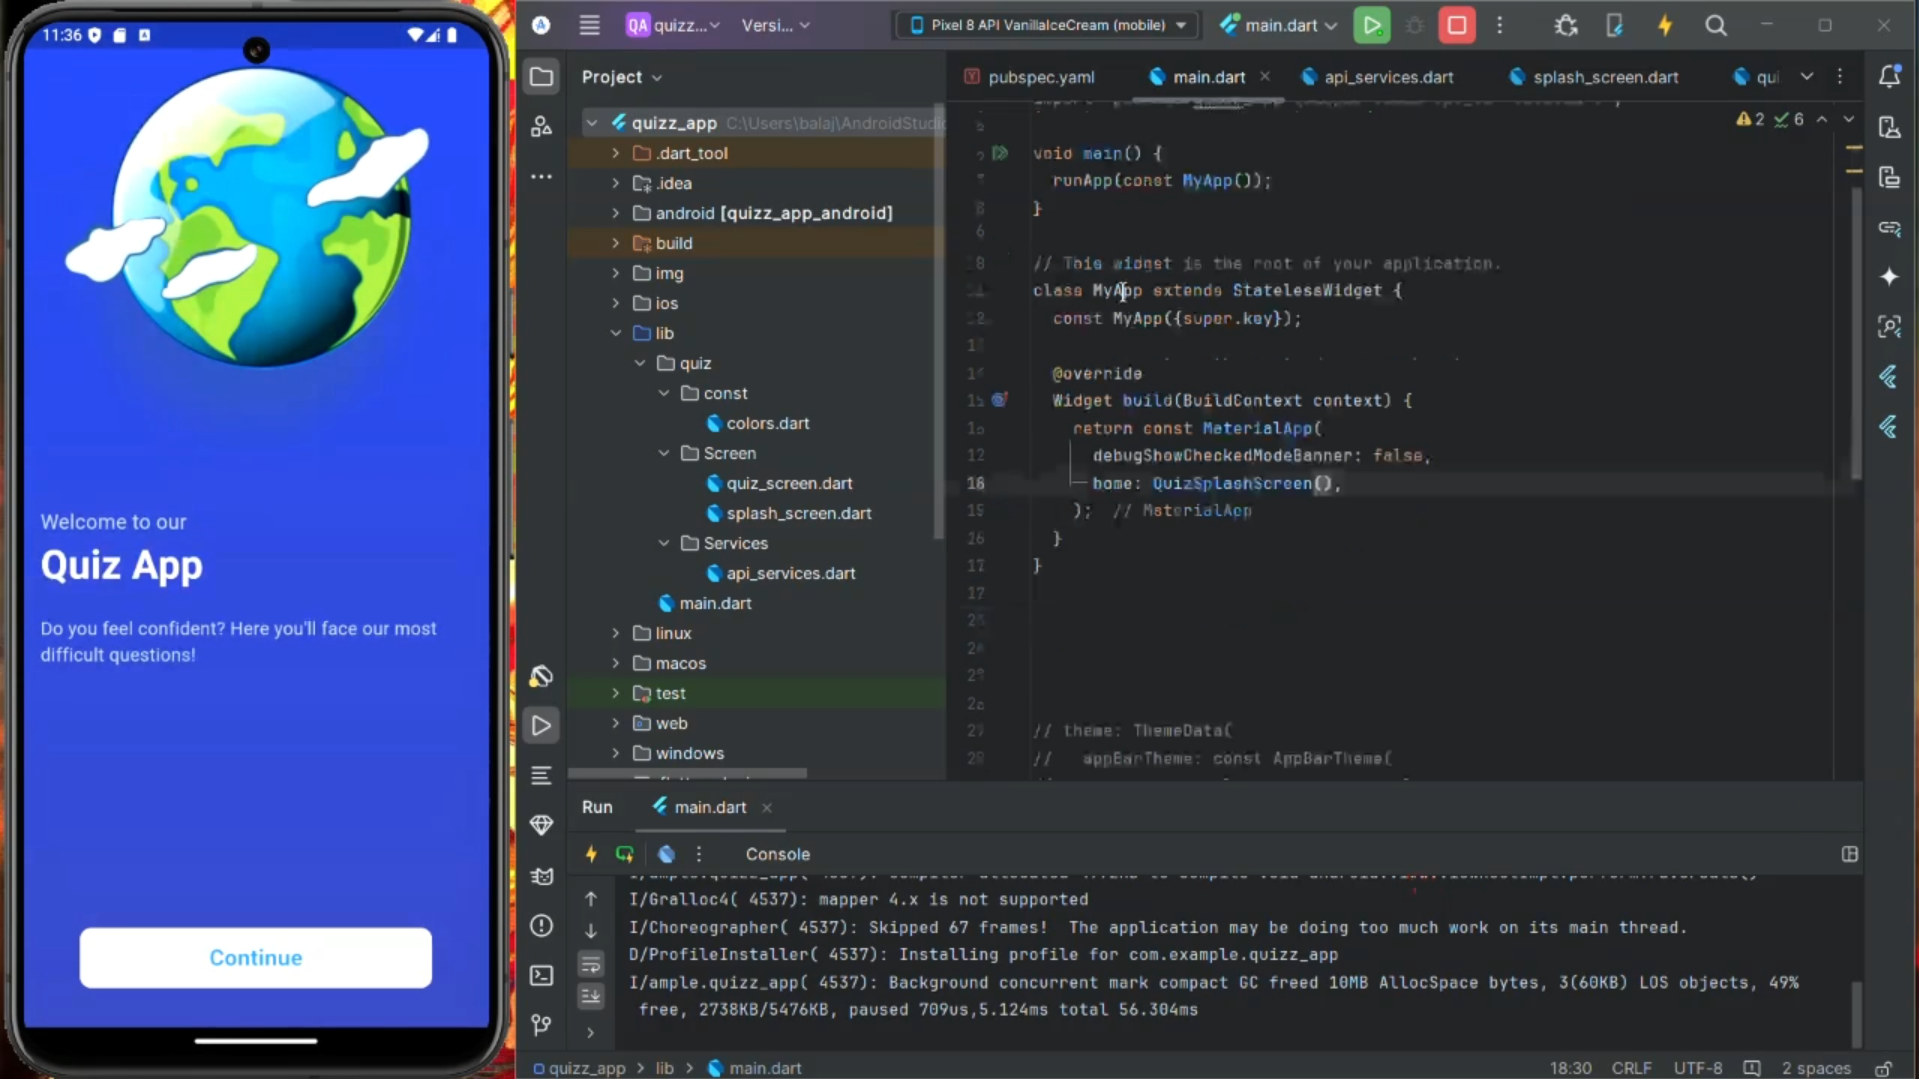Screen dimensions: 1919x1079
Task: Switch to the api_services.dart editor tab
Action: click(1387, 77)
